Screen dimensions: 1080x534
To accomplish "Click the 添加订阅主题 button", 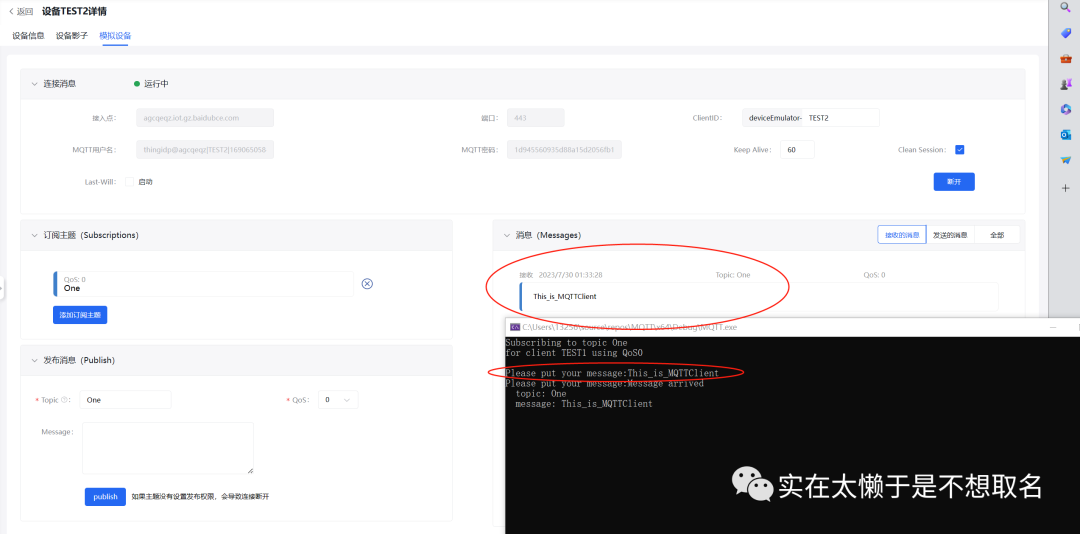I will coord(80,315).
